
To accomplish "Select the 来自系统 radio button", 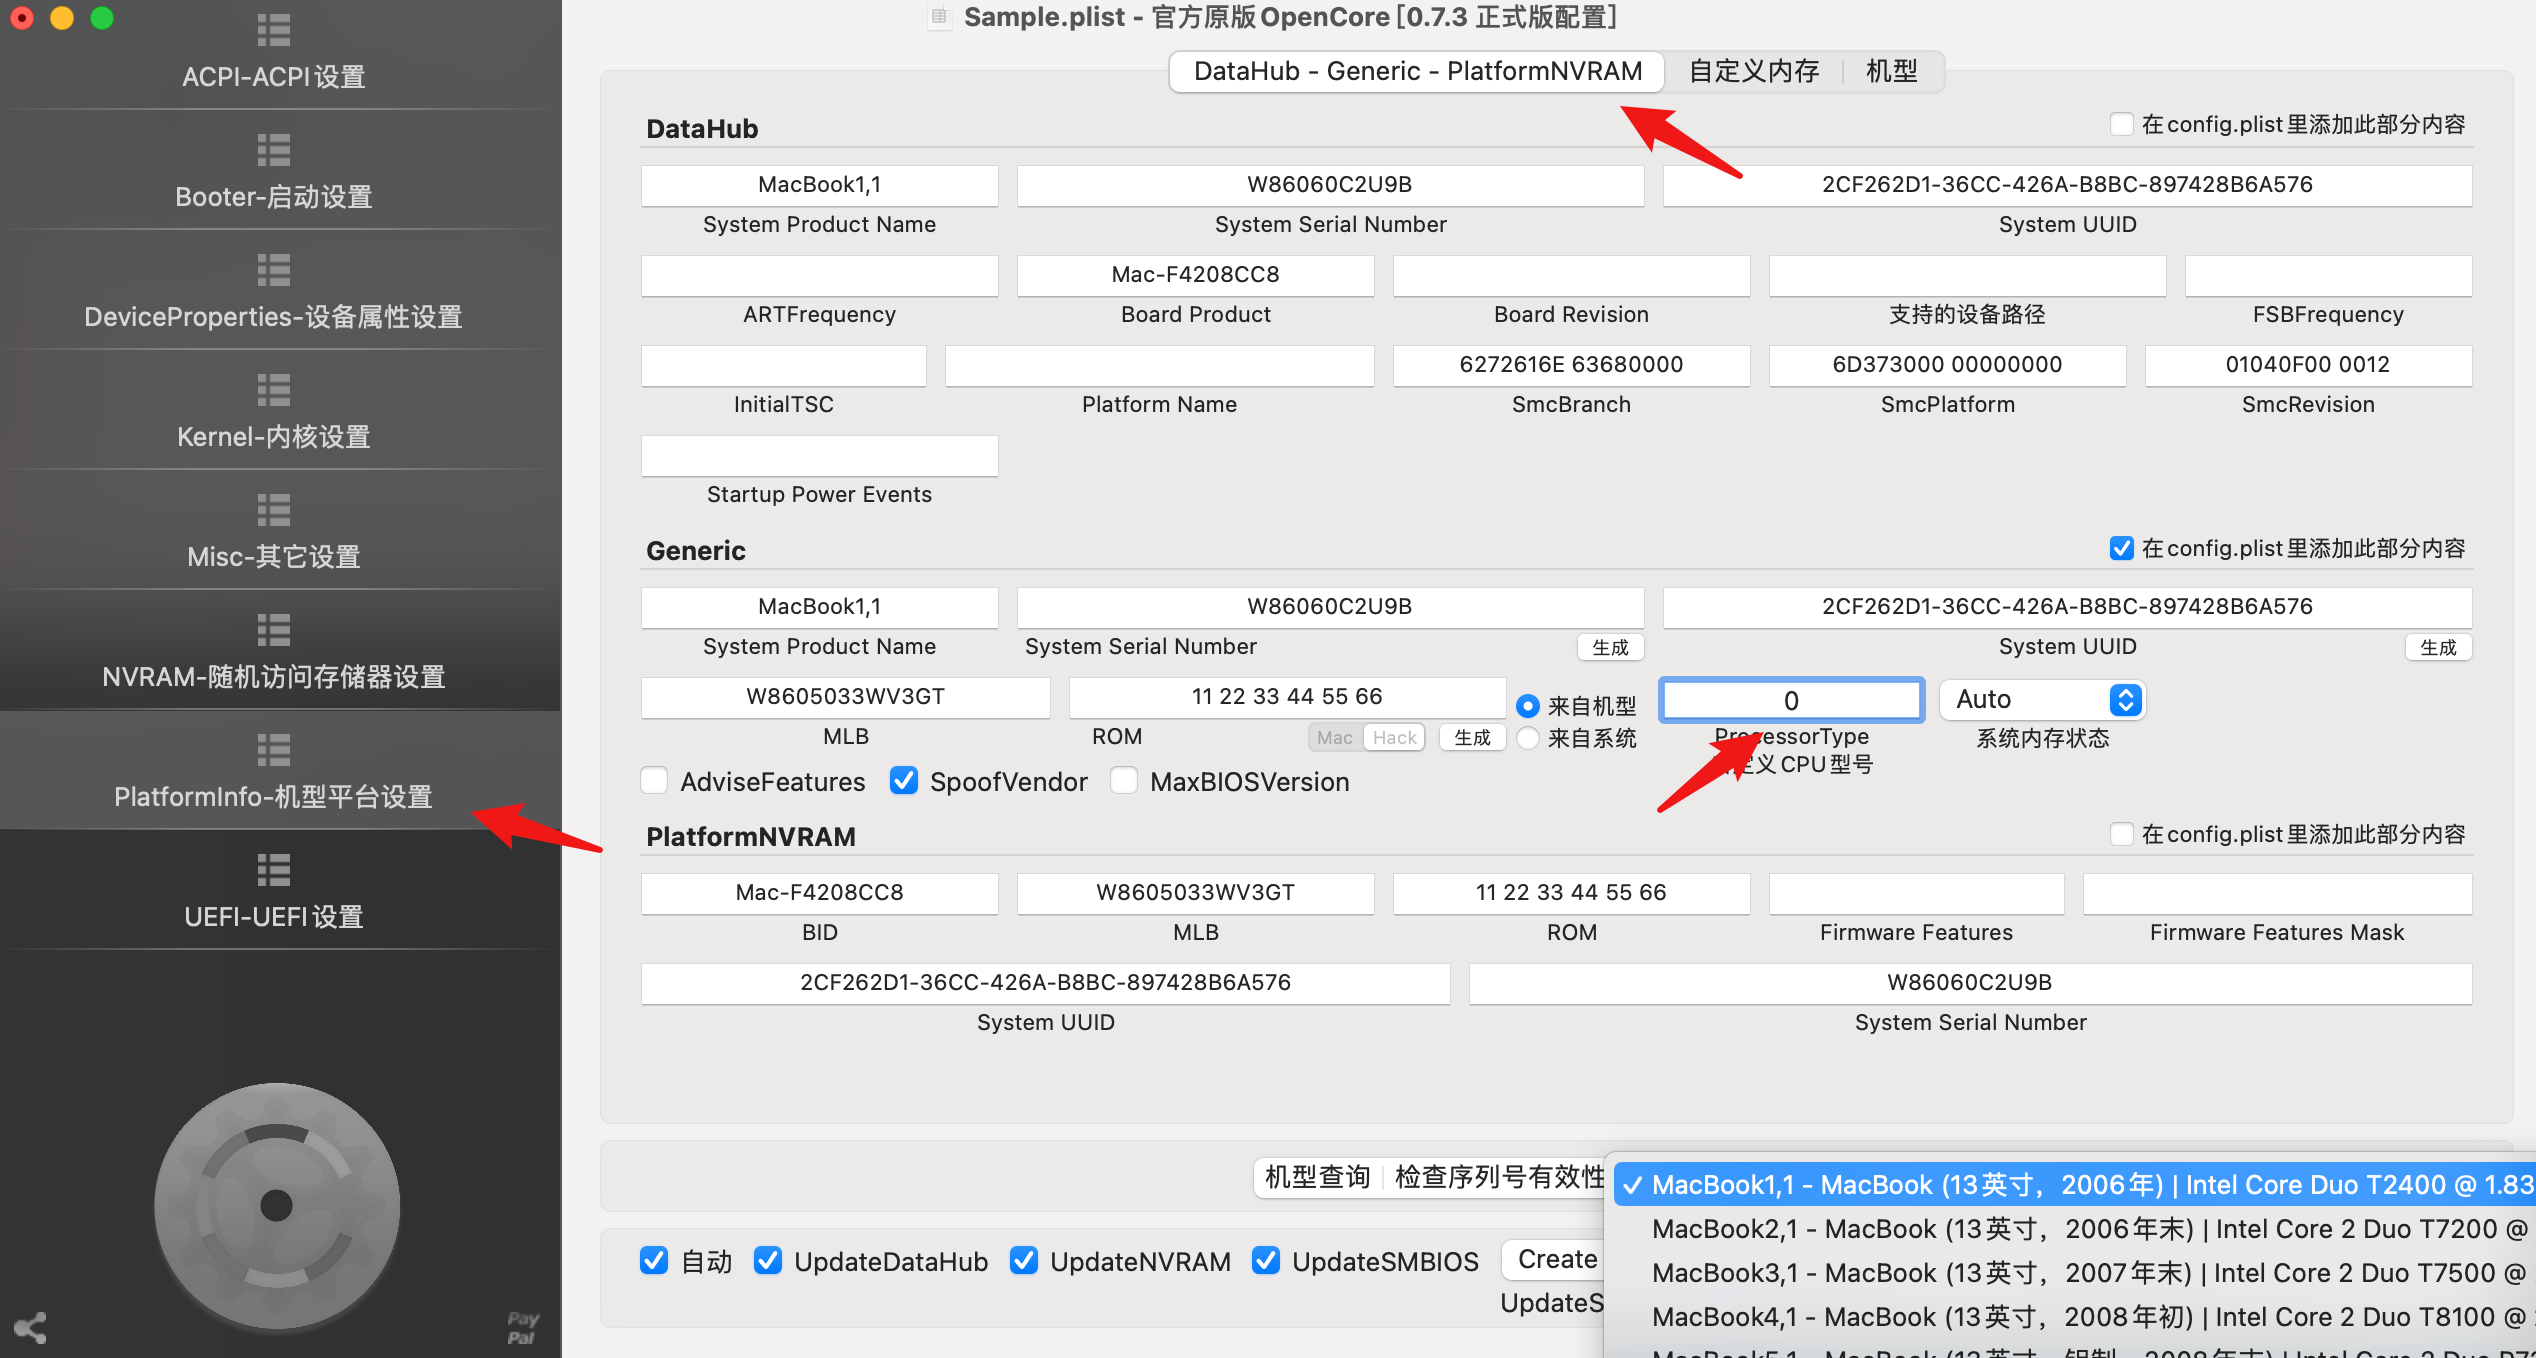I will coord(1528,738).
